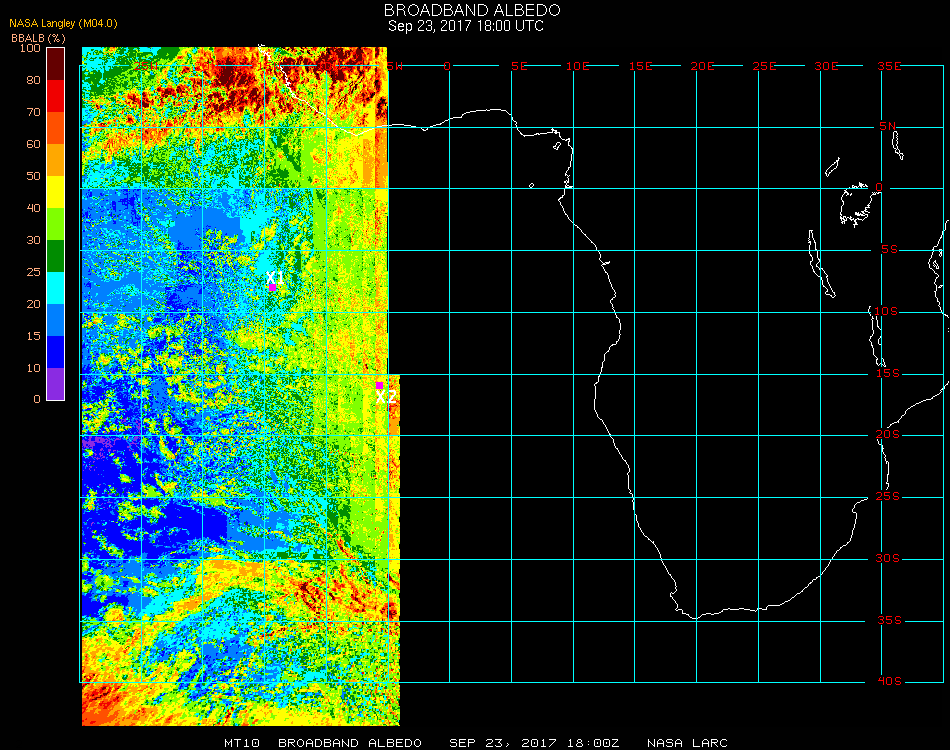950x750 pixels.
Task: Click the legend value 70
Action: (33, 112)
